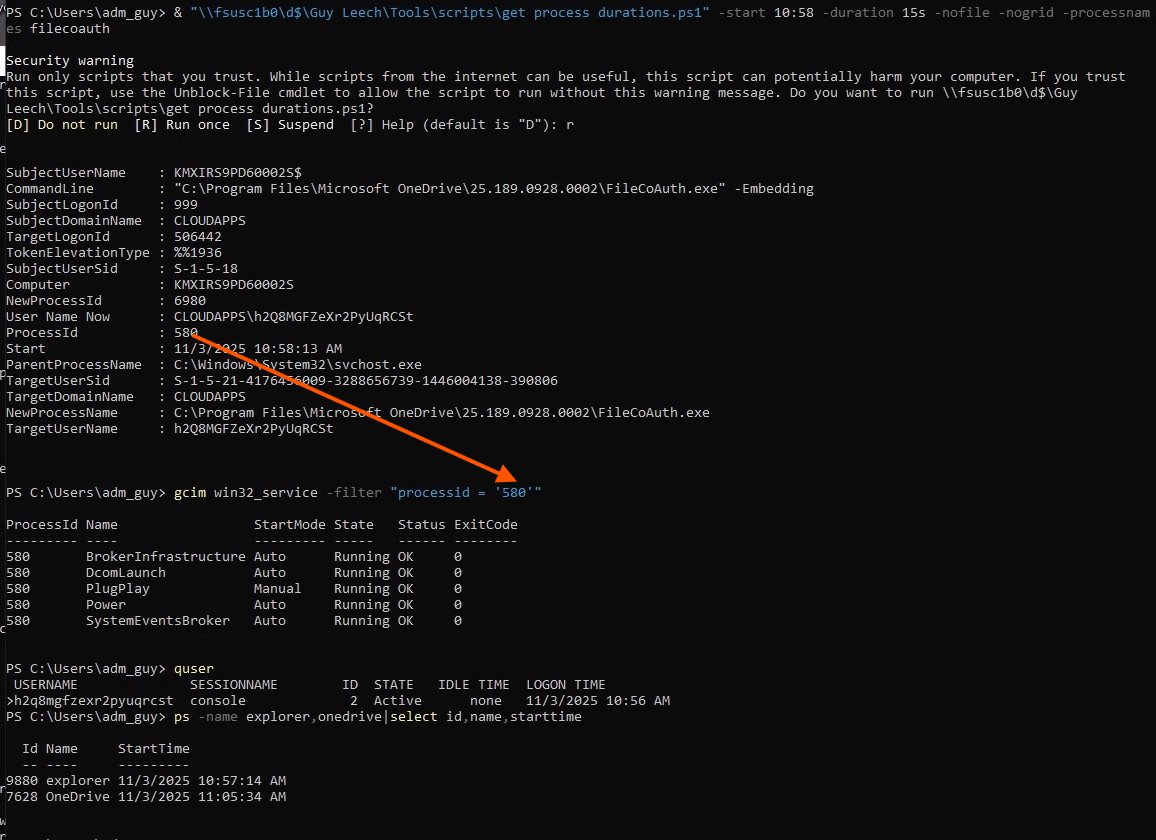Click the SystemEventsBroker service name
Viewport: 1156px width, 840px height.
(158, 621)
